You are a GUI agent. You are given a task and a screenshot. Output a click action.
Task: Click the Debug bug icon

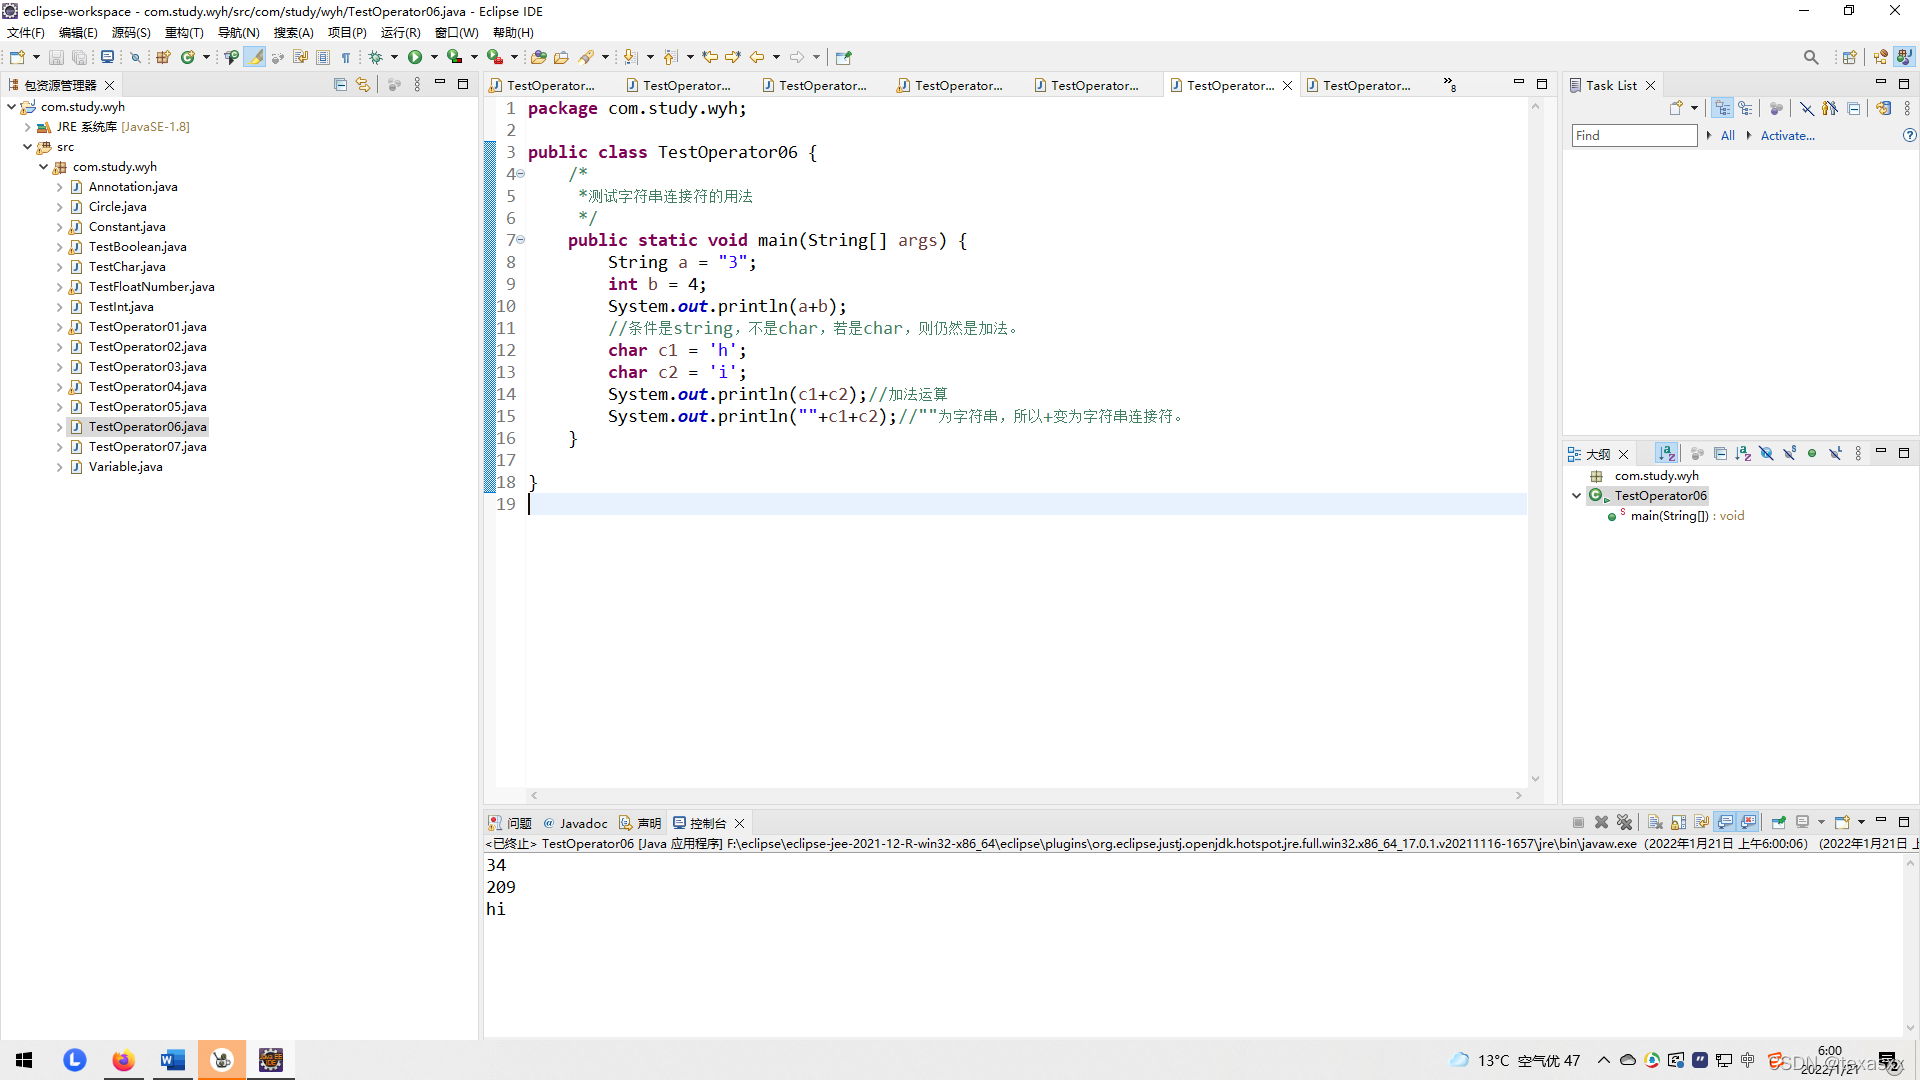pyautogui.click(x=376, y=57)
